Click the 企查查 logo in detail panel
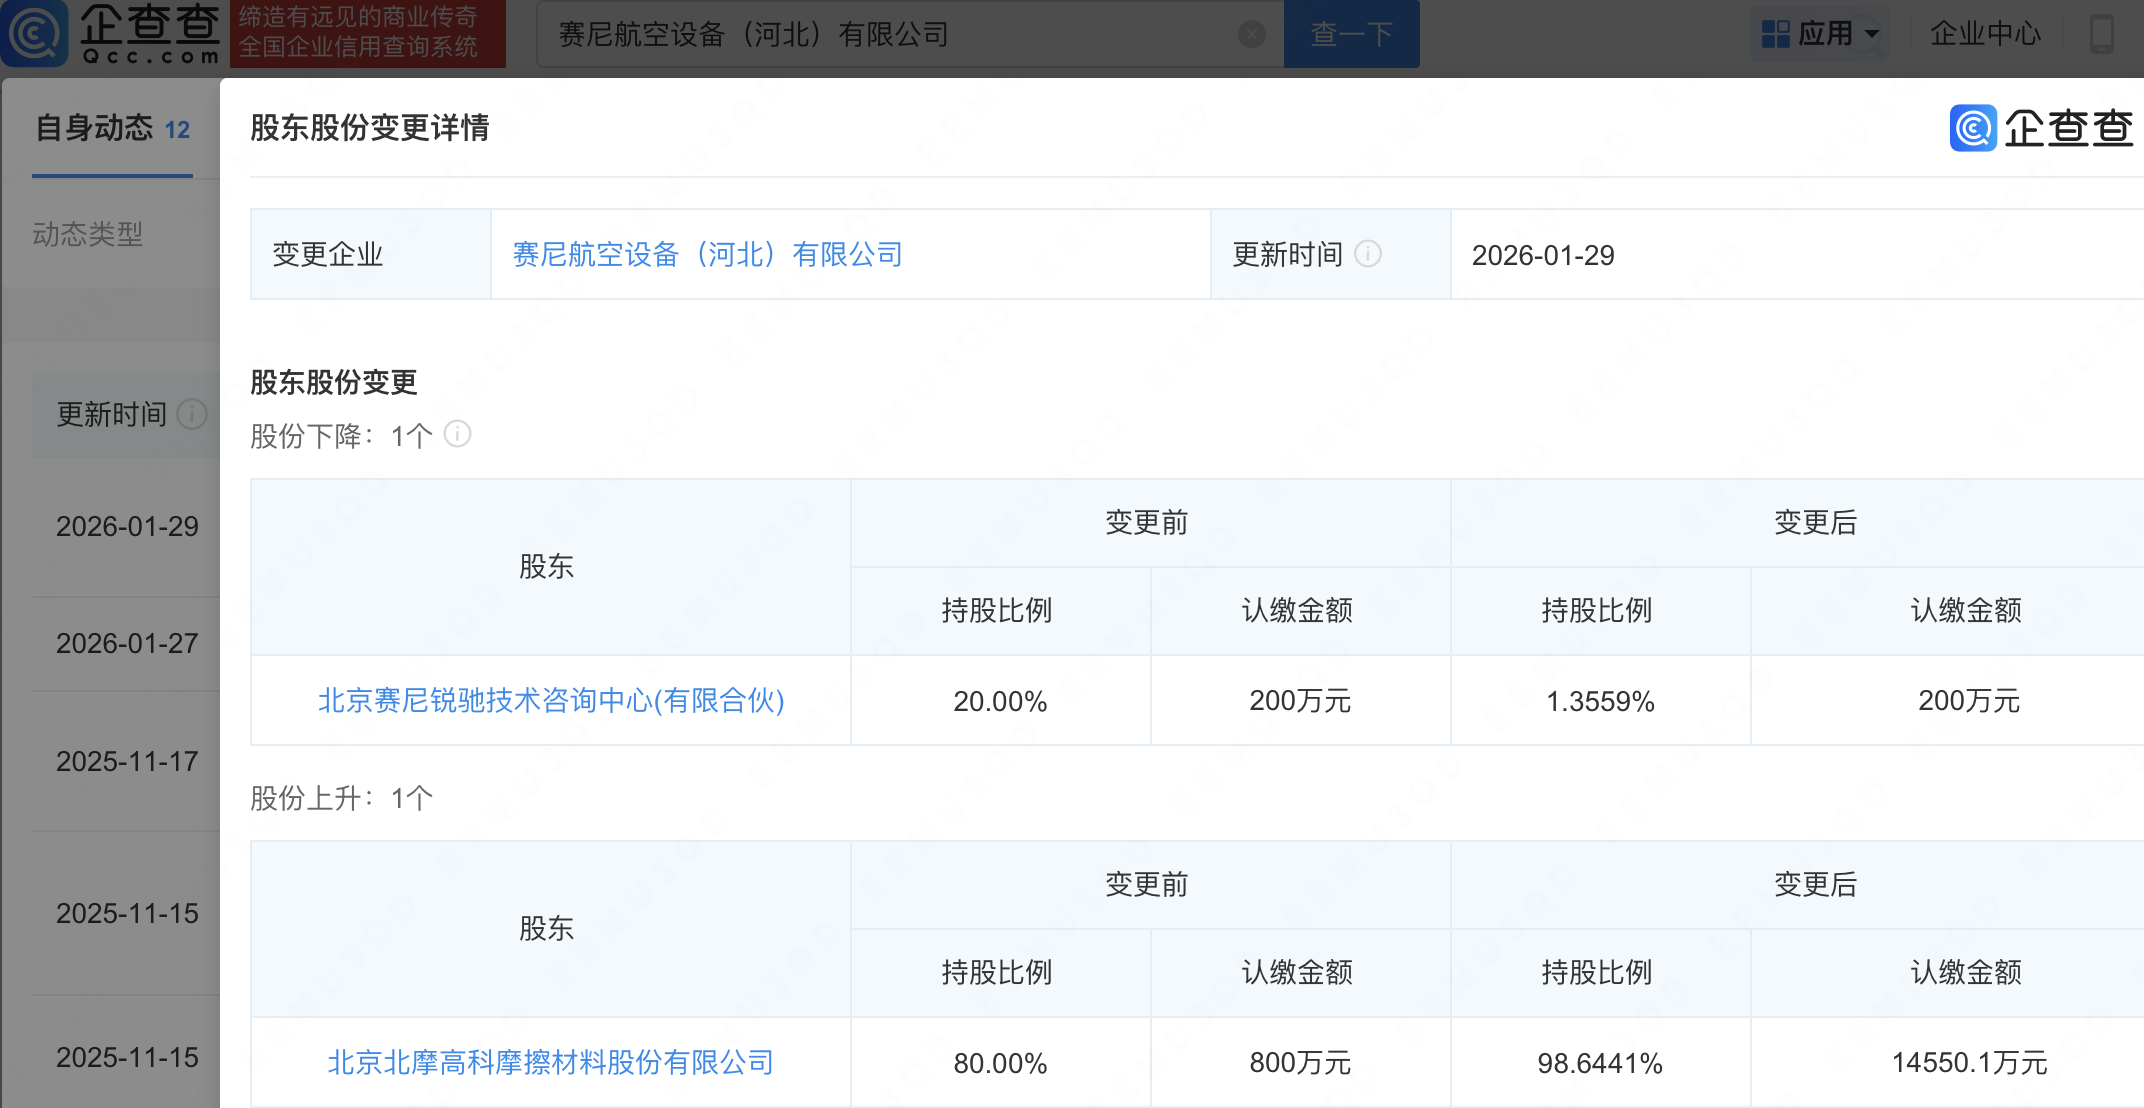This screenshot has width=2144, height=1108. click(x=2040, y=128)
